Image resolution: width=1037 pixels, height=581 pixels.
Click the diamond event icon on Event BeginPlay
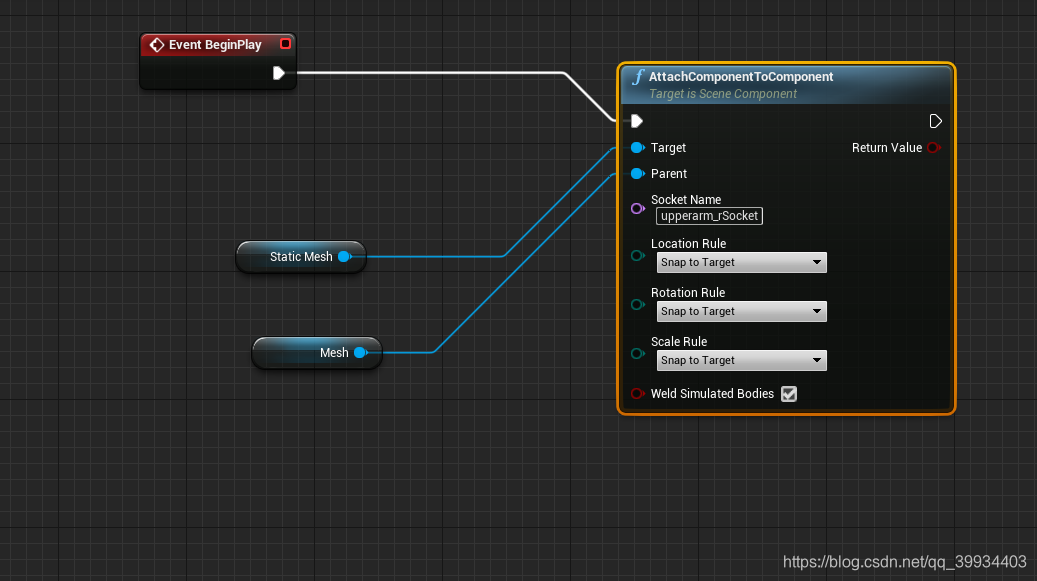[157, 44]
